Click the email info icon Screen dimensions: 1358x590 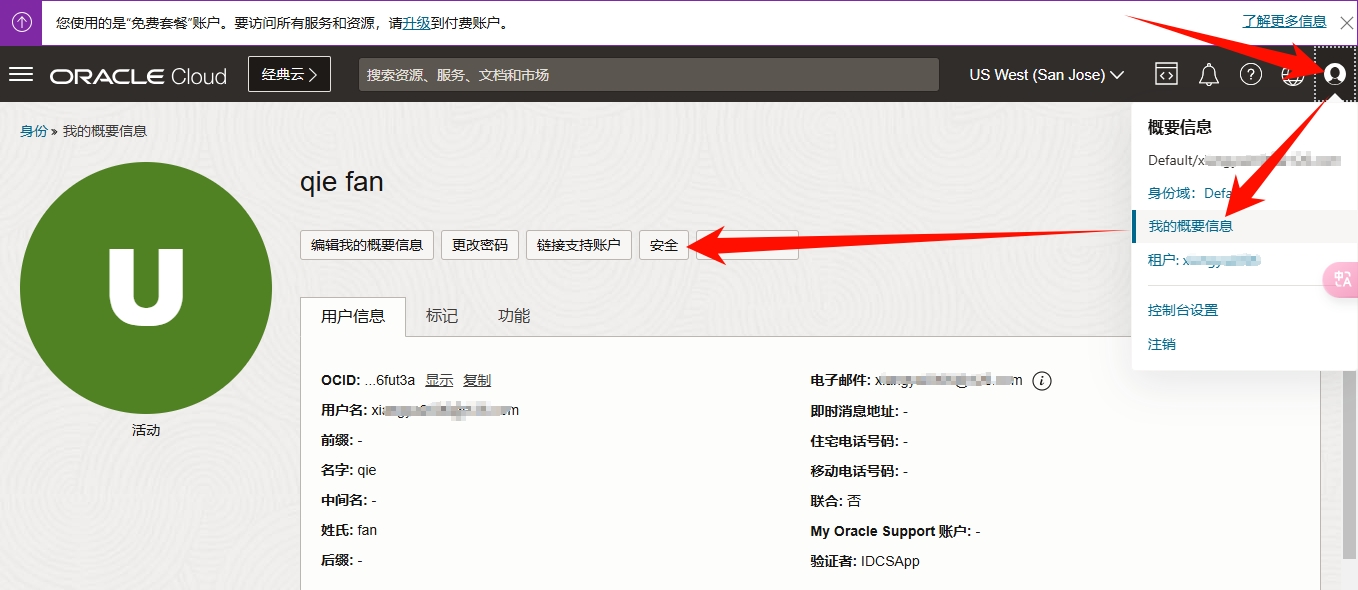pyautogui.click(x=1042, y=381)
